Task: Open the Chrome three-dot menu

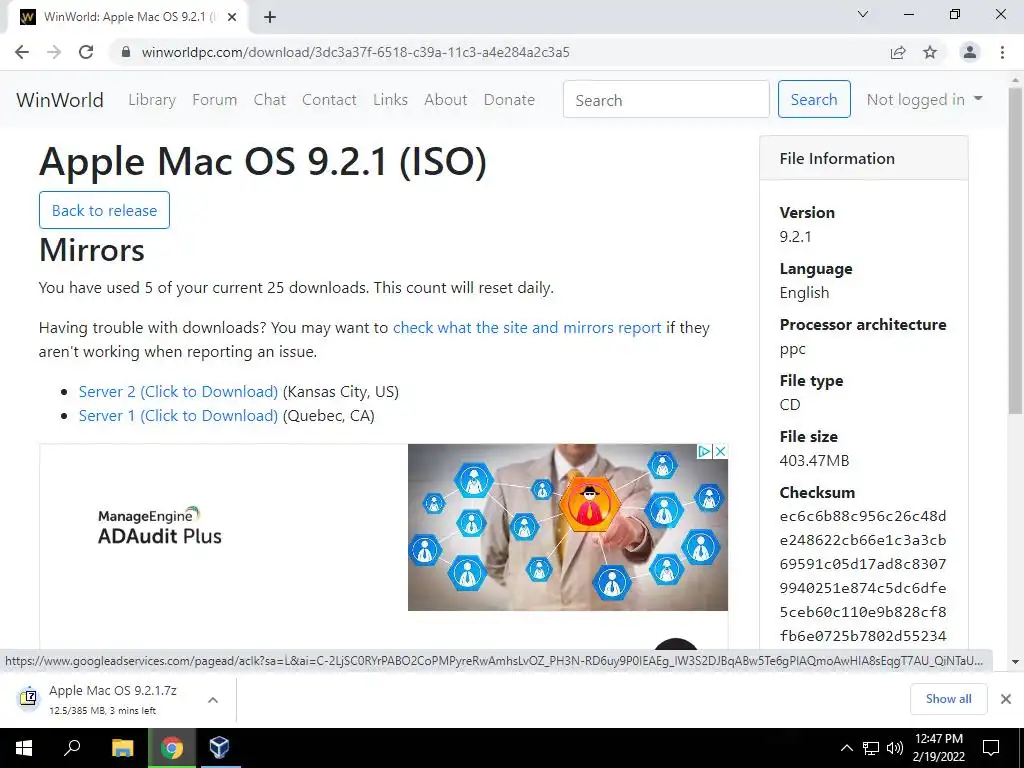Action: coord(1002,52)
